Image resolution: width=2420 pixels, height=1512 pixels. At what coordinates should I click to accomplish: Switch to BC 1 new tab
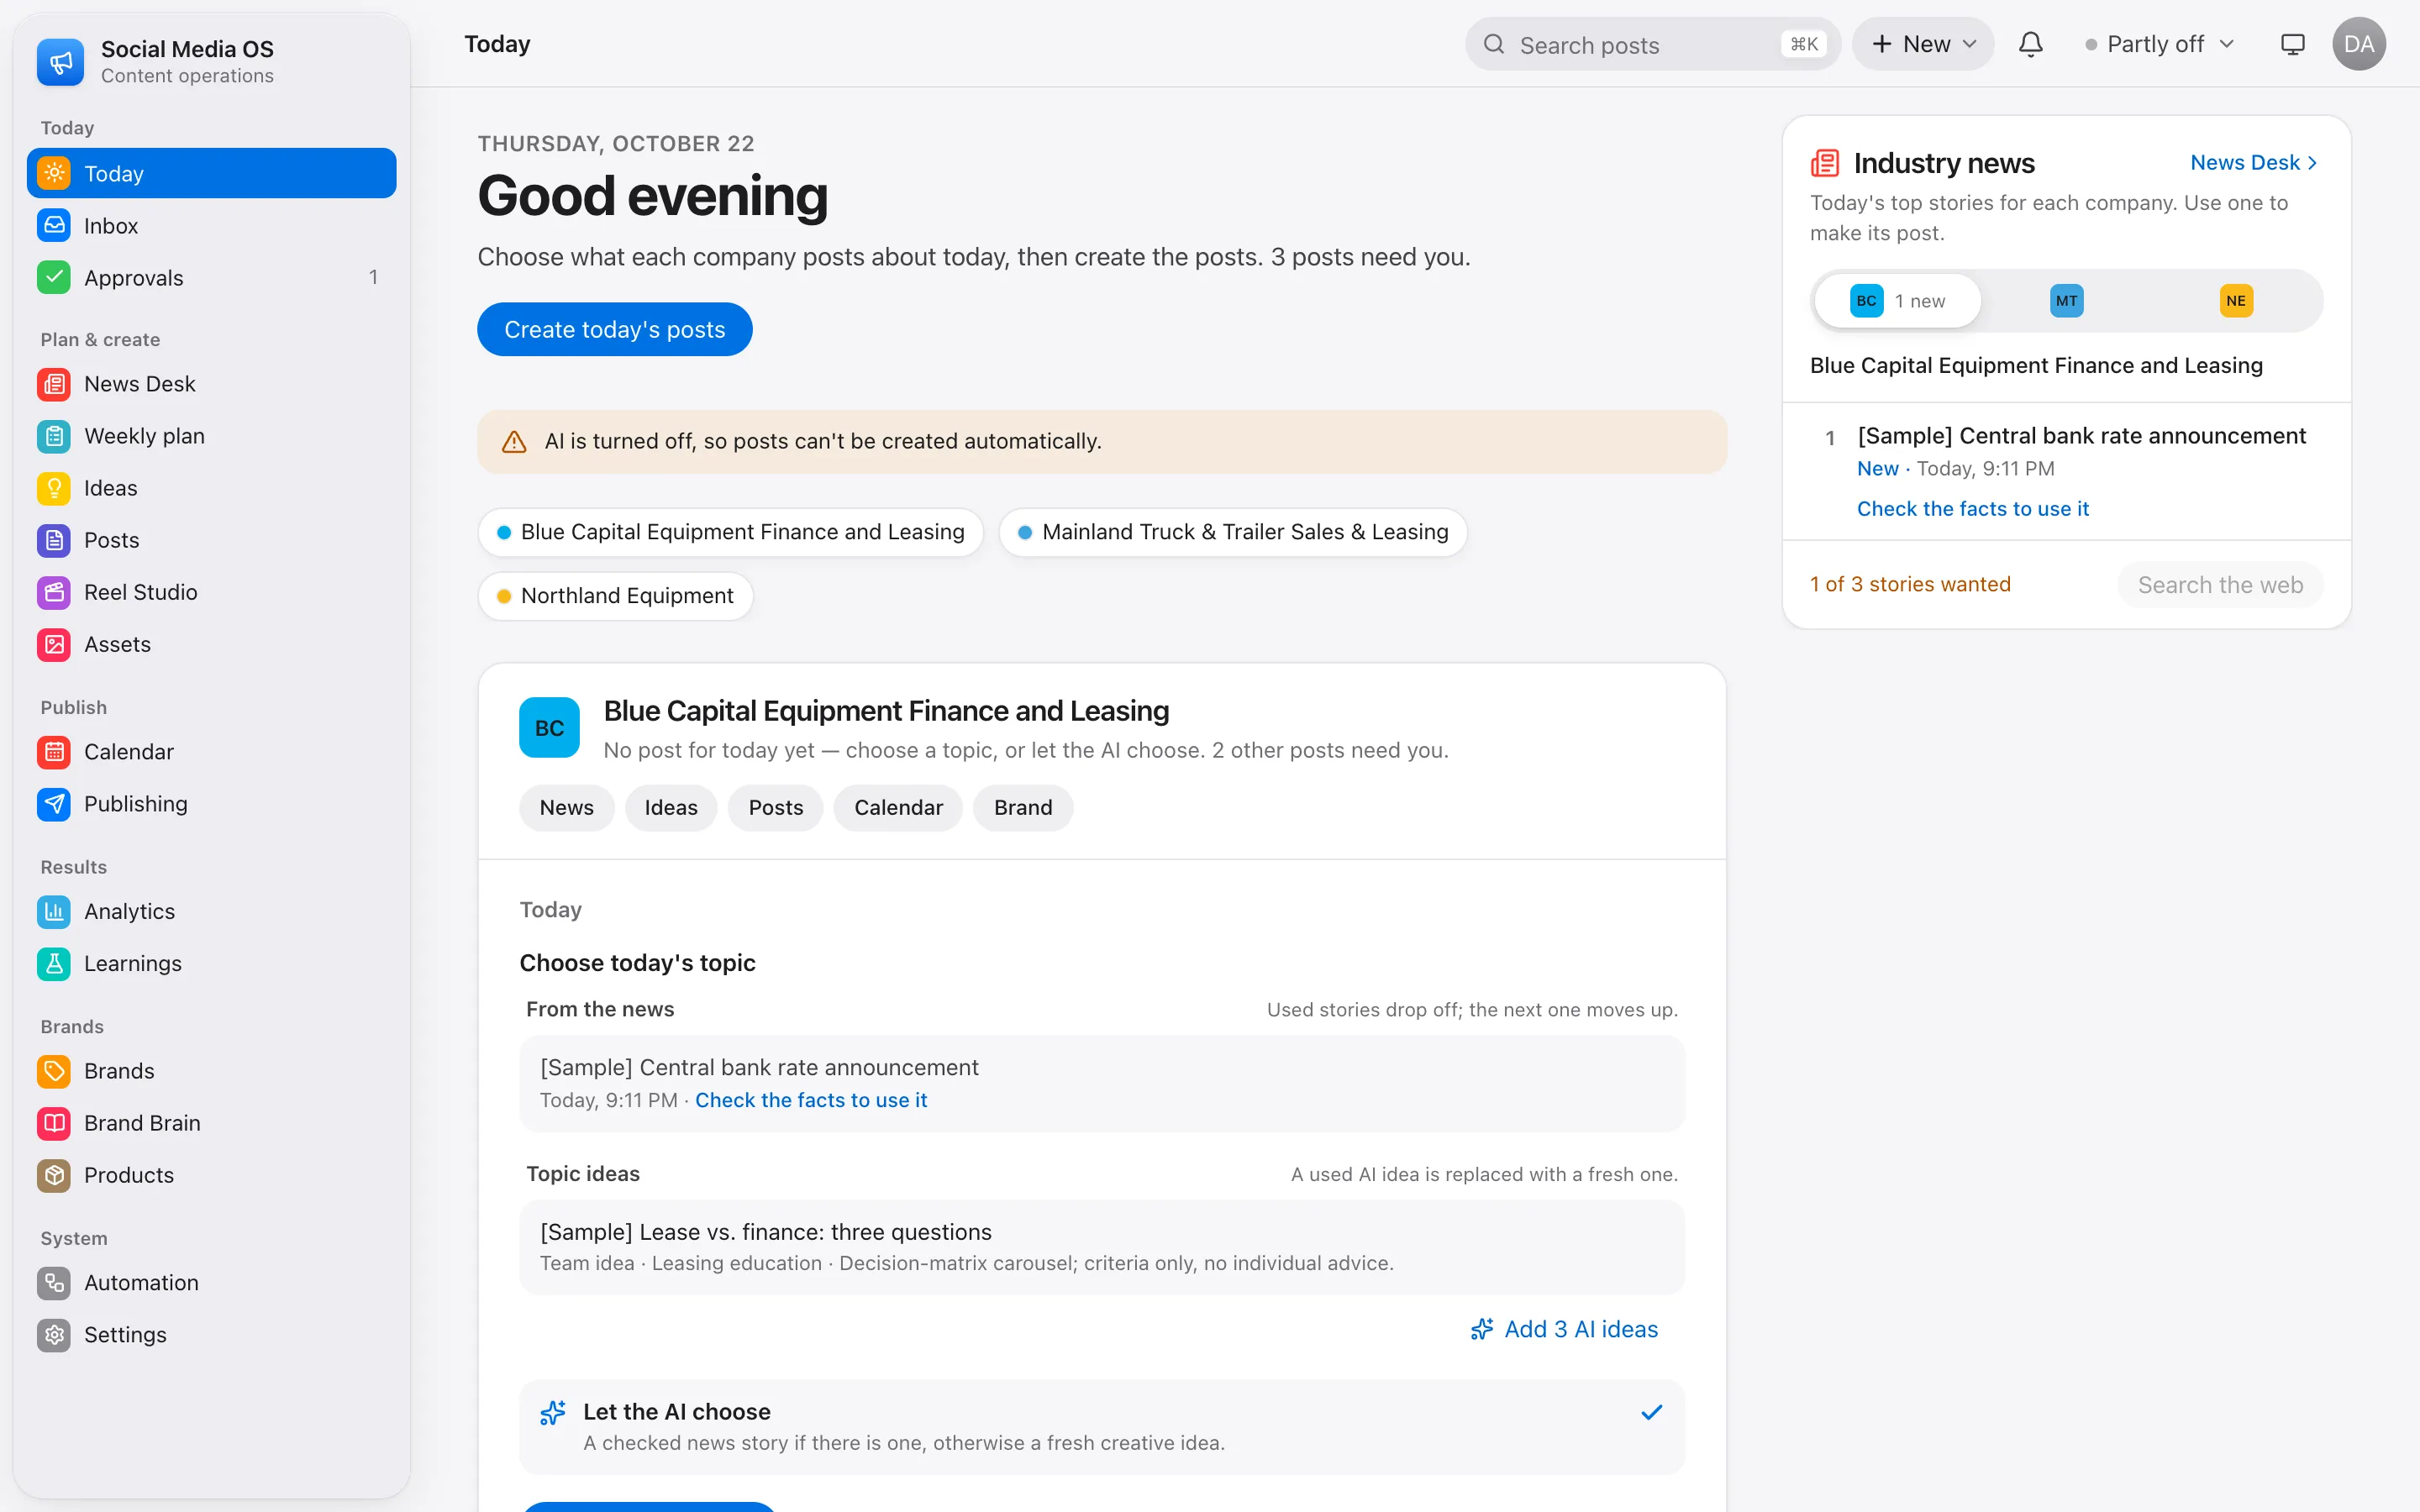point(1897,301)
